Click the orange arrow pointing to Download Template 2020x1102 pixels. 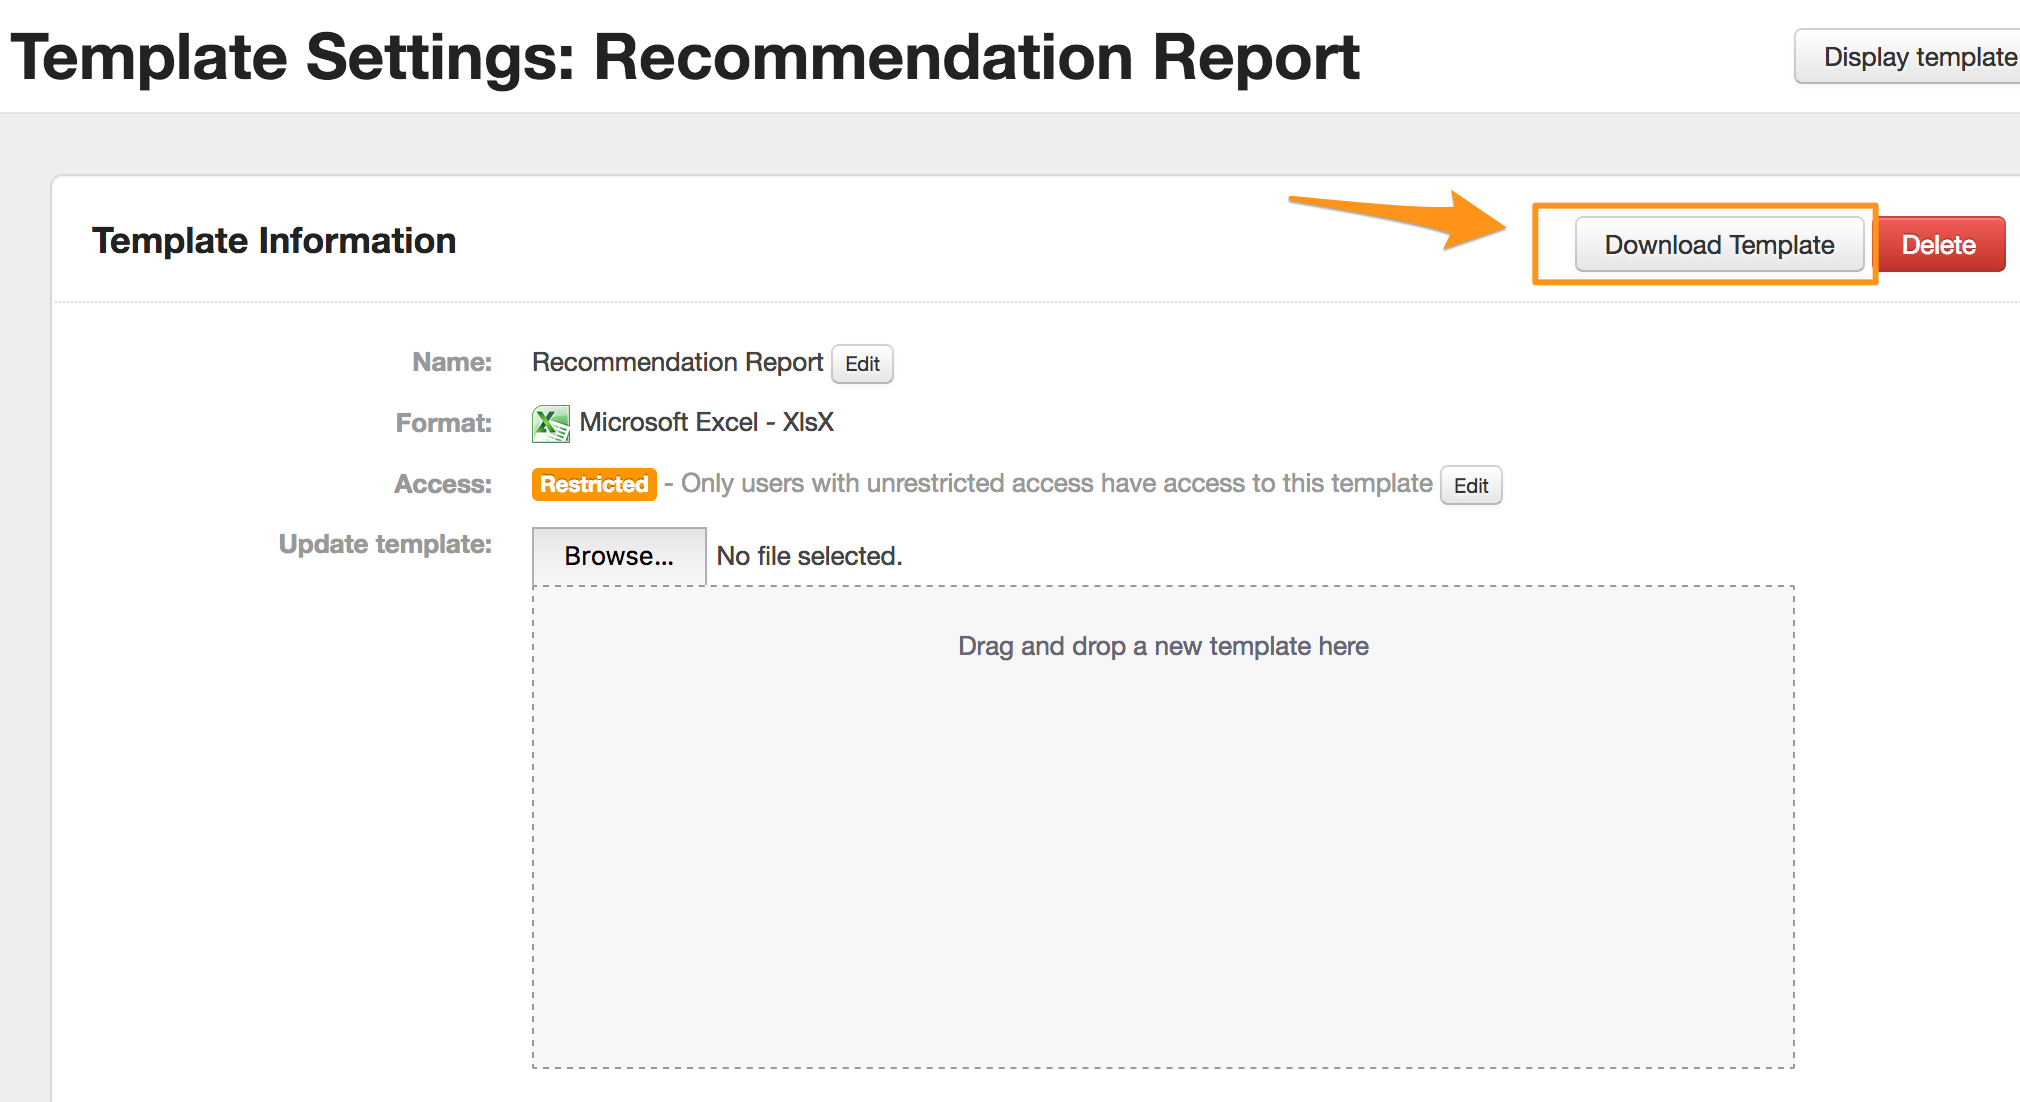pos(1400,218)
